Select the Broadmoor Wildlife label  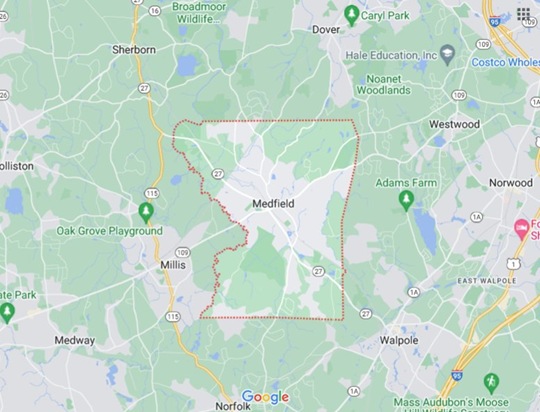point(199,12)
